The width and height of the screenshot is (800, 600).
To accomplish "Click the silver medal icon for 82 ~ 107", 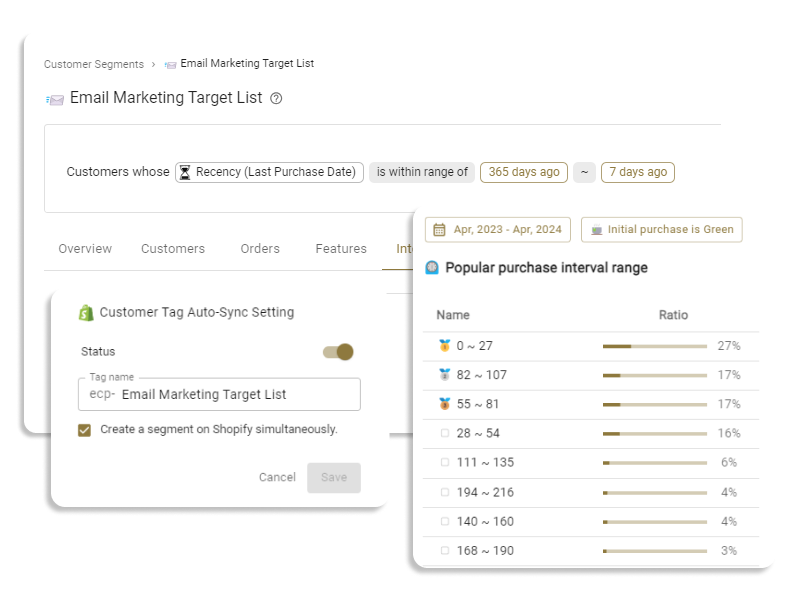I will click(x=445, y=375).
